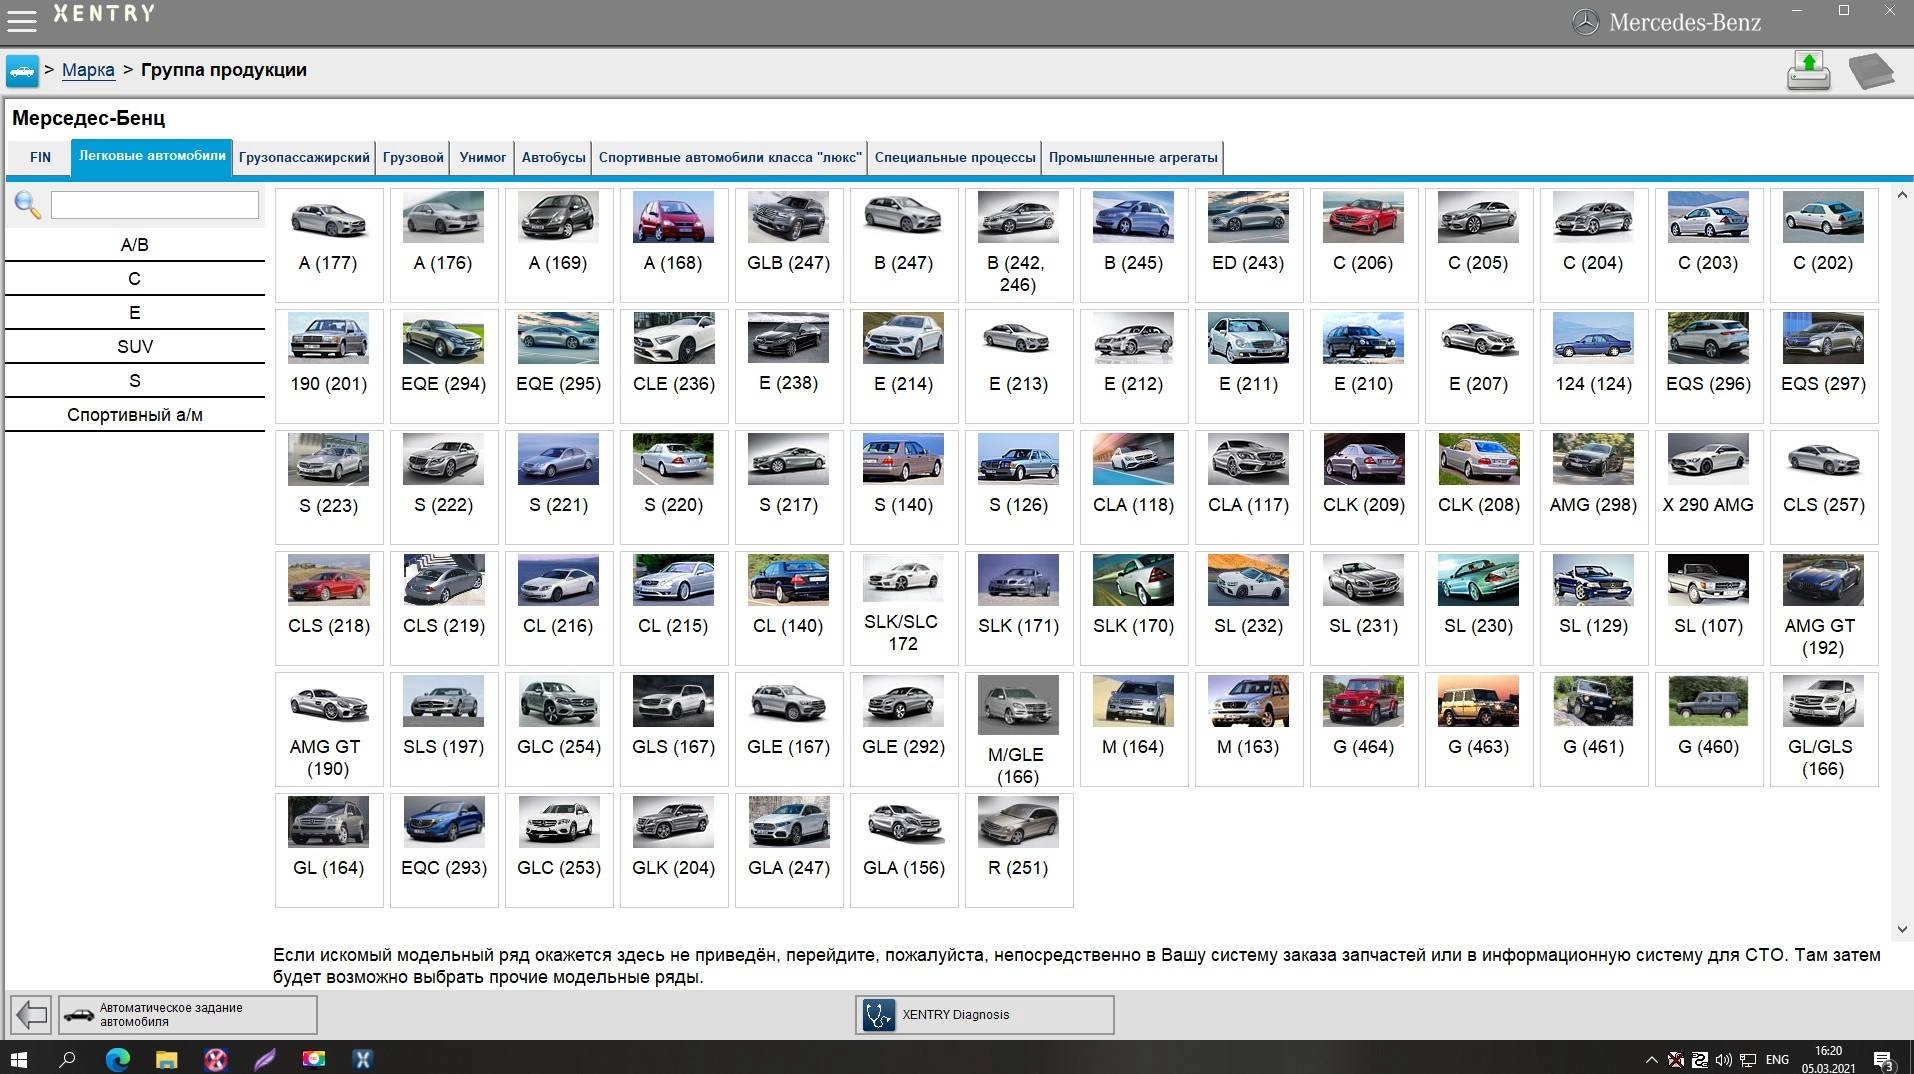Select the M/GLE (166) tile
1914x1074 pixels.
point(1018,729)
